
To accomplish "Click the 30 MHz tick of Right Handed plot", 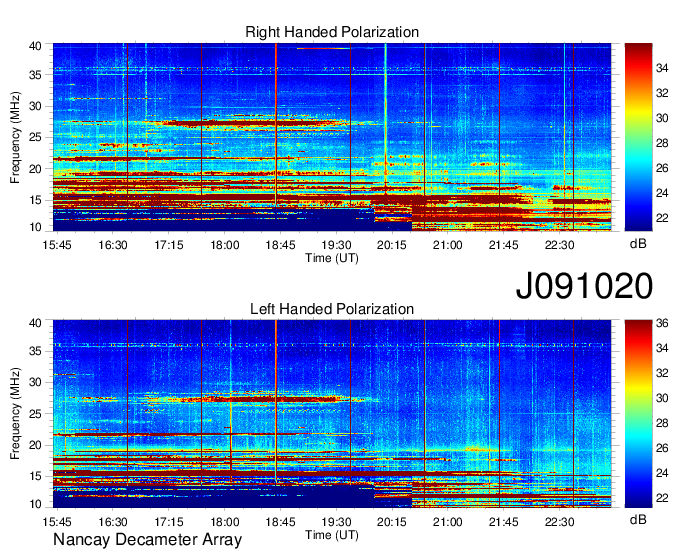I will (x=35, y=106).
